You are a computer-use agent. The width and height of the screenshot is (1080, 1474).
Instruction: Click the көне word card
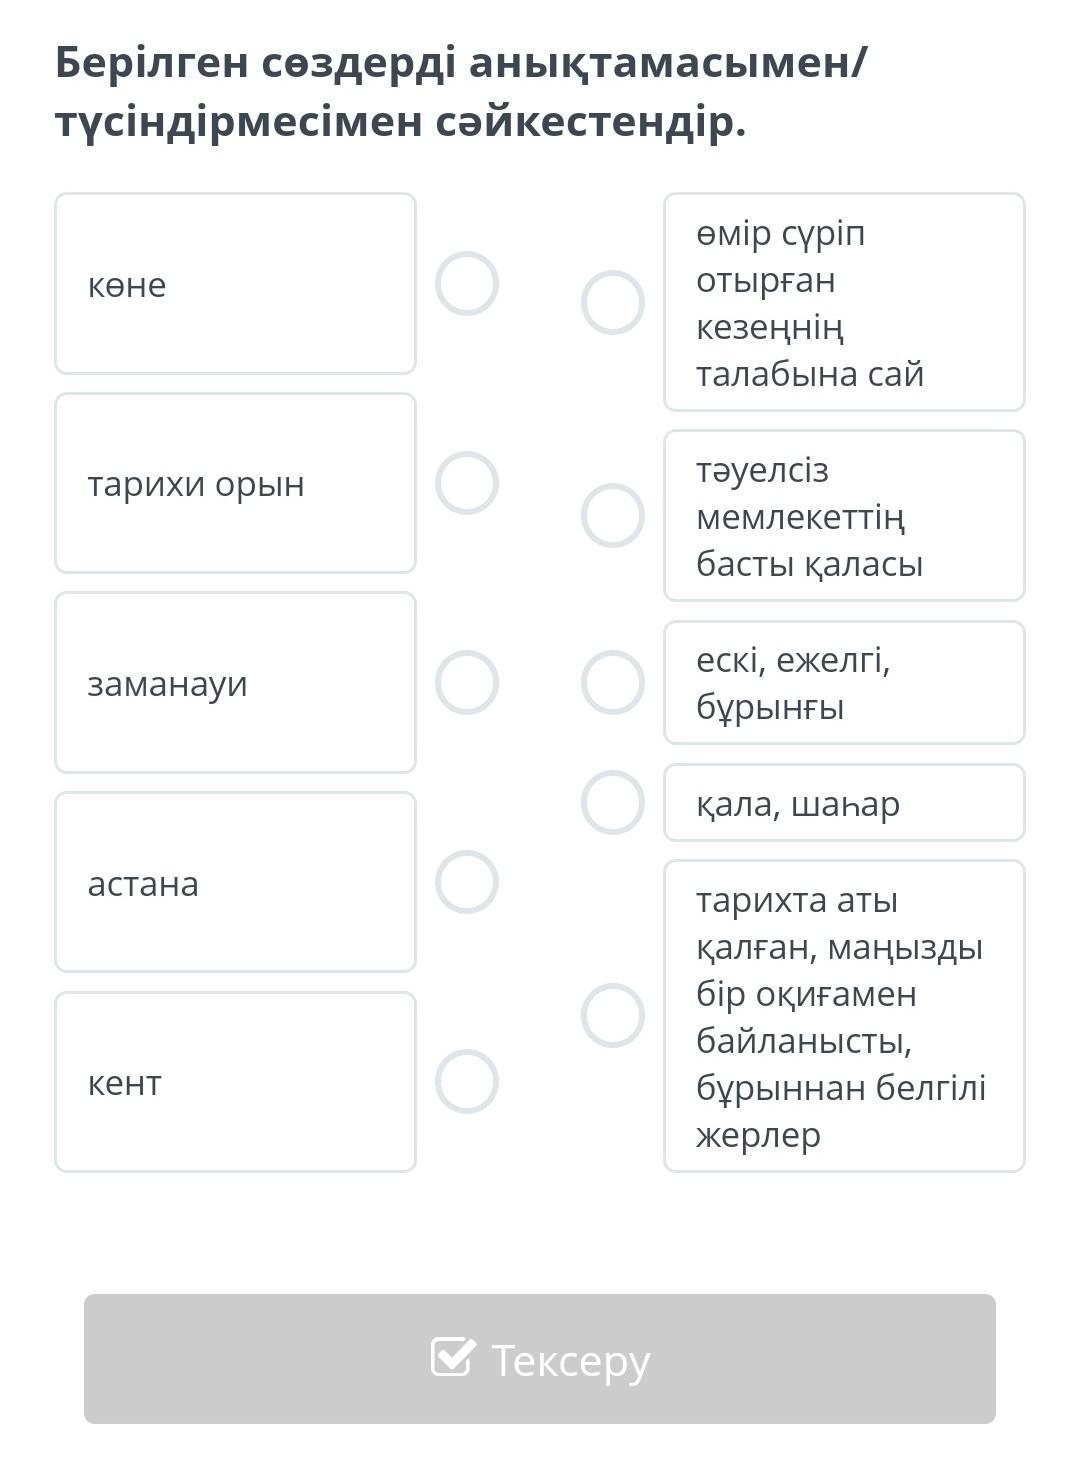(235, 284)
